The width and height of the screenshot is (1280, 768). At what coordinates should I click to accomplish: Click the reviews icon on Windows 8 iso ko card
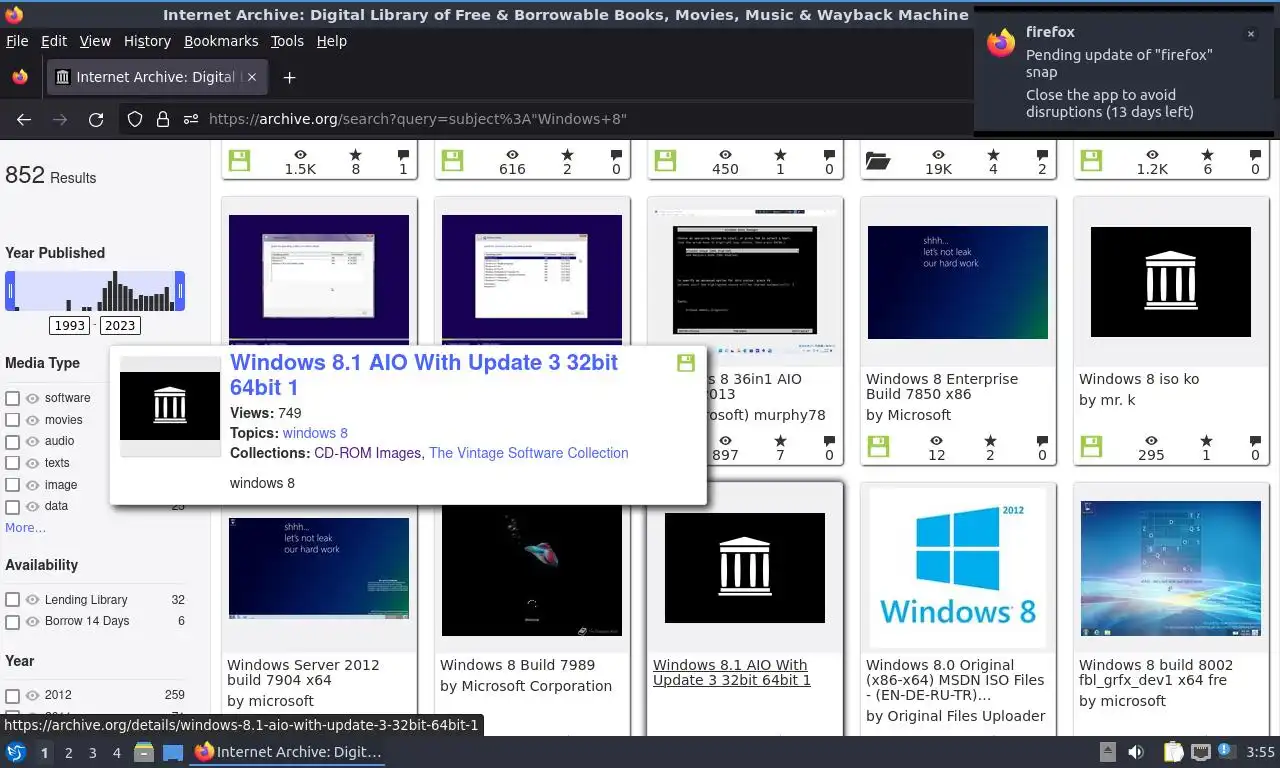pos(1255,440)
